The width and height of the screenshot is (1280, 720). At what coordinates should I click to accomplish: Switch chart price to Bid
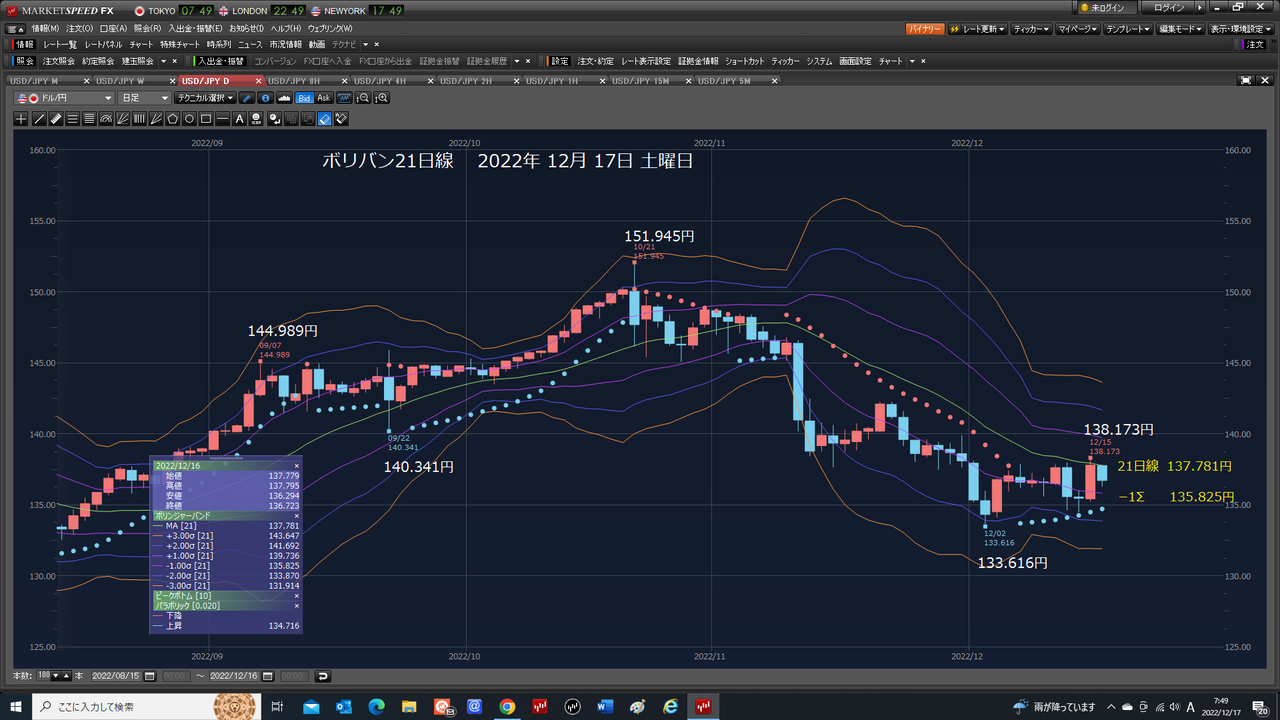tap(305, 98)
